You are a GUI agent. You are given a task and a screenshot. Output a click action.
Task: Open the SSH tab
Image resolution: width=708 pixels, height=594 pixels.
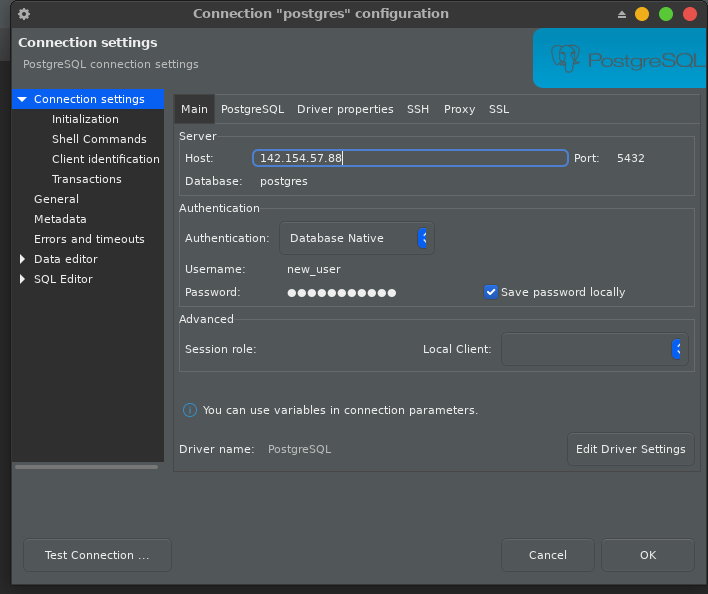pyautogui.click(x=418, y=109)
